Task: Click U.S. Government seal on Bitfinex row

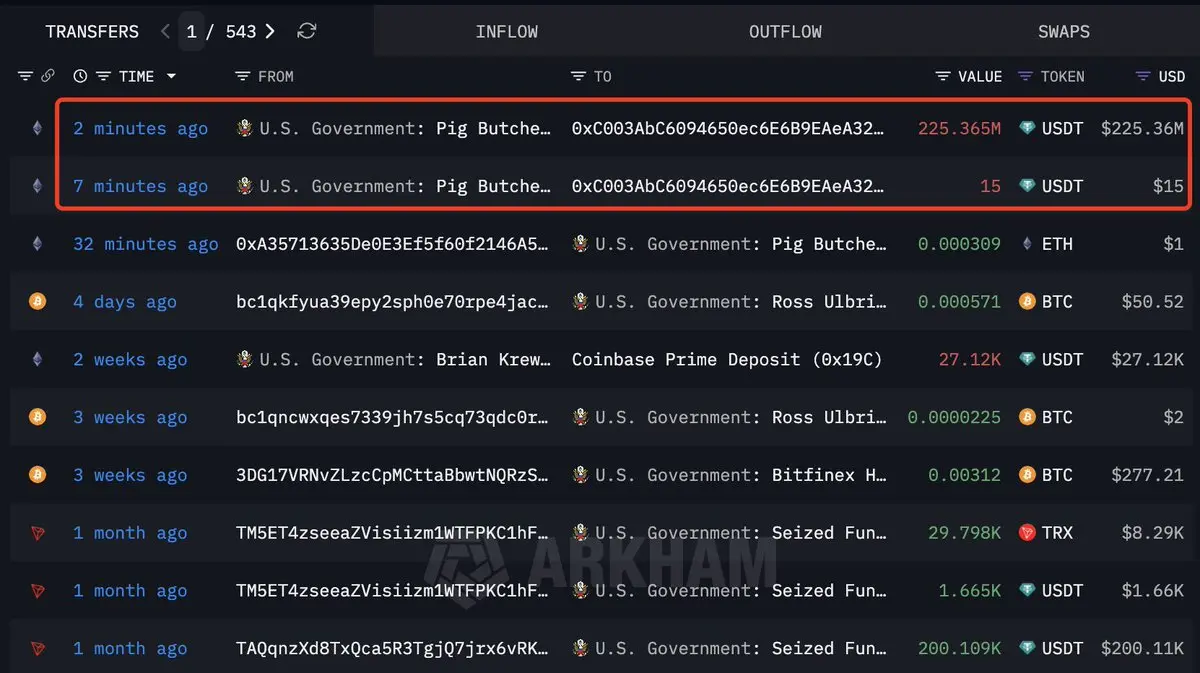Action: [x=580, y=475]
